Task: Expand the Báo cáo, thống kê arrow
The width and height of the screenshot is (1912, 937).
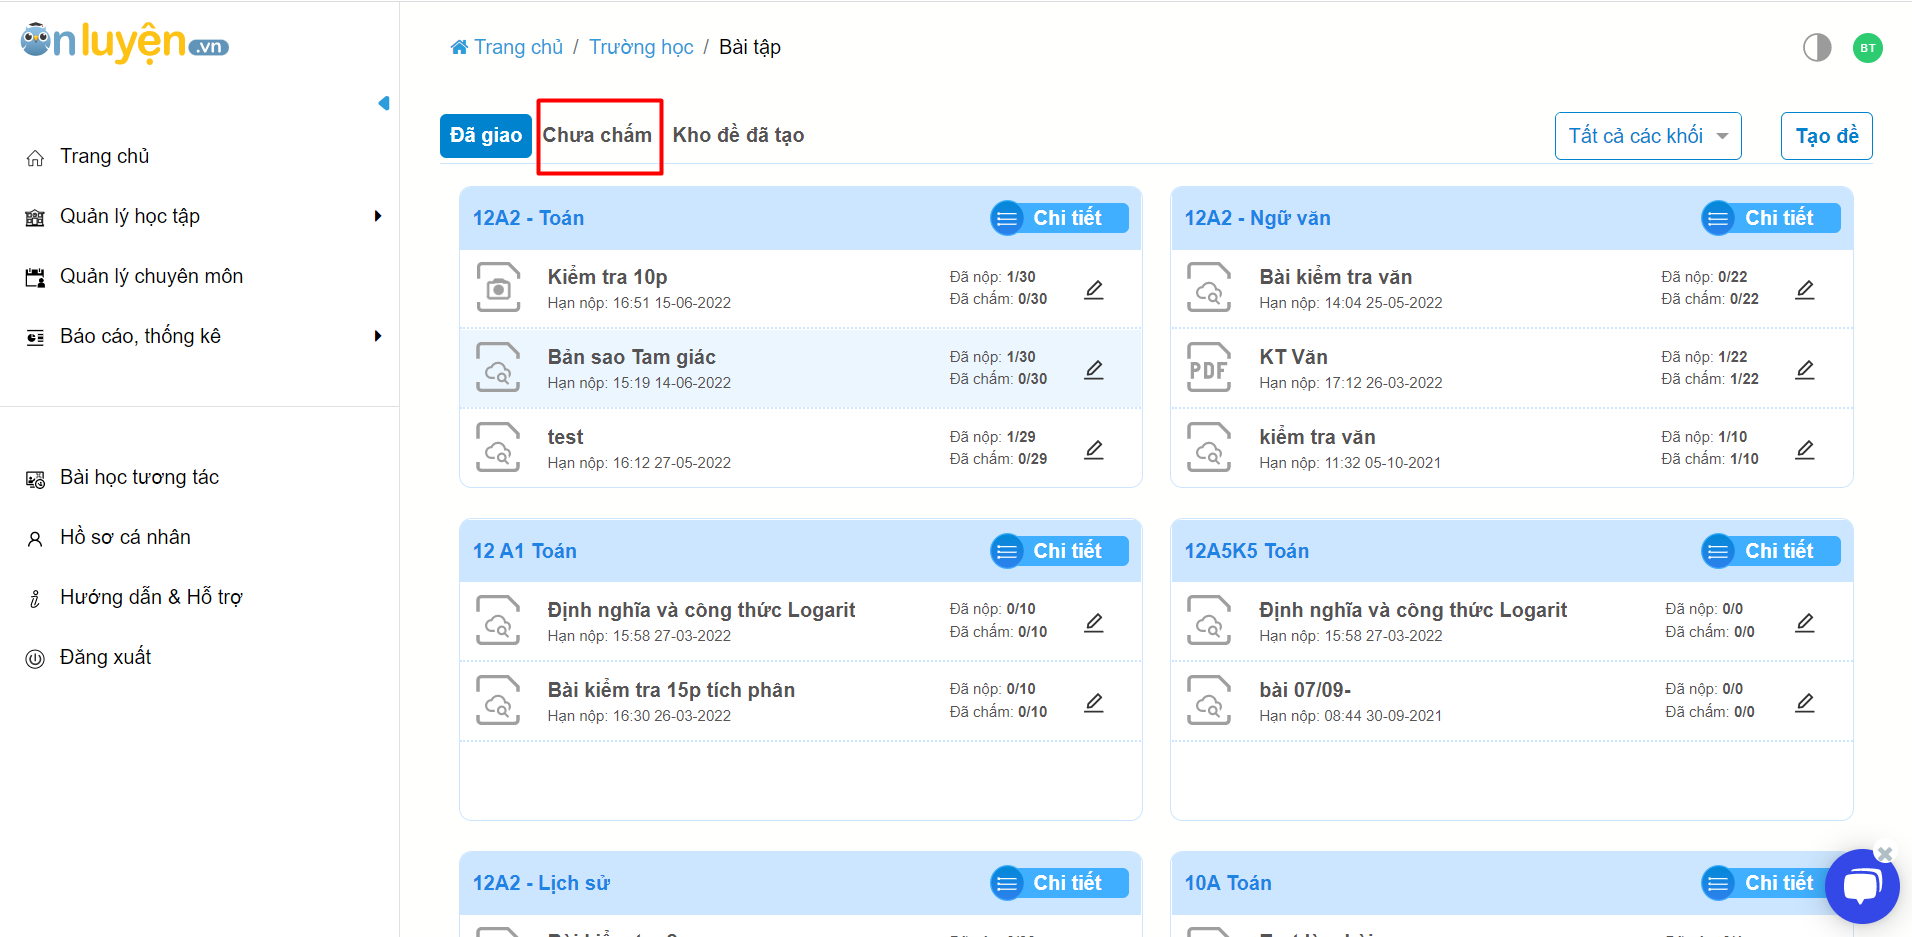Action: click(x=378, y=336)
